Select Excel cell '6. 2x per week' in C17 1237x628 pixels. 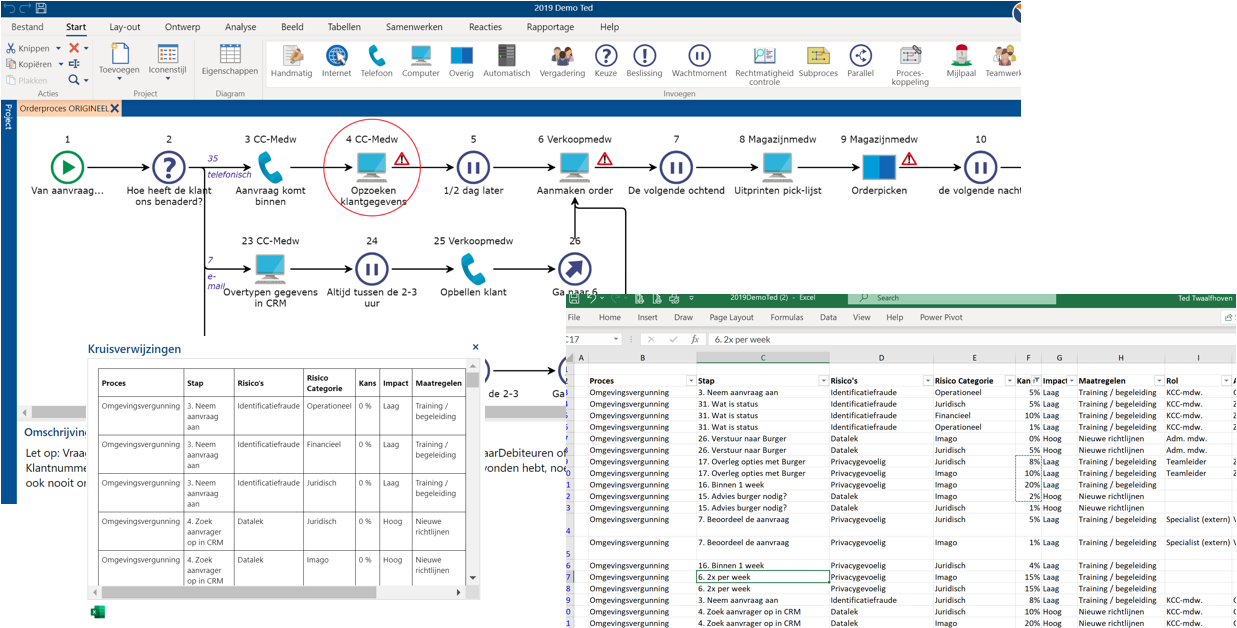point(763,577)
